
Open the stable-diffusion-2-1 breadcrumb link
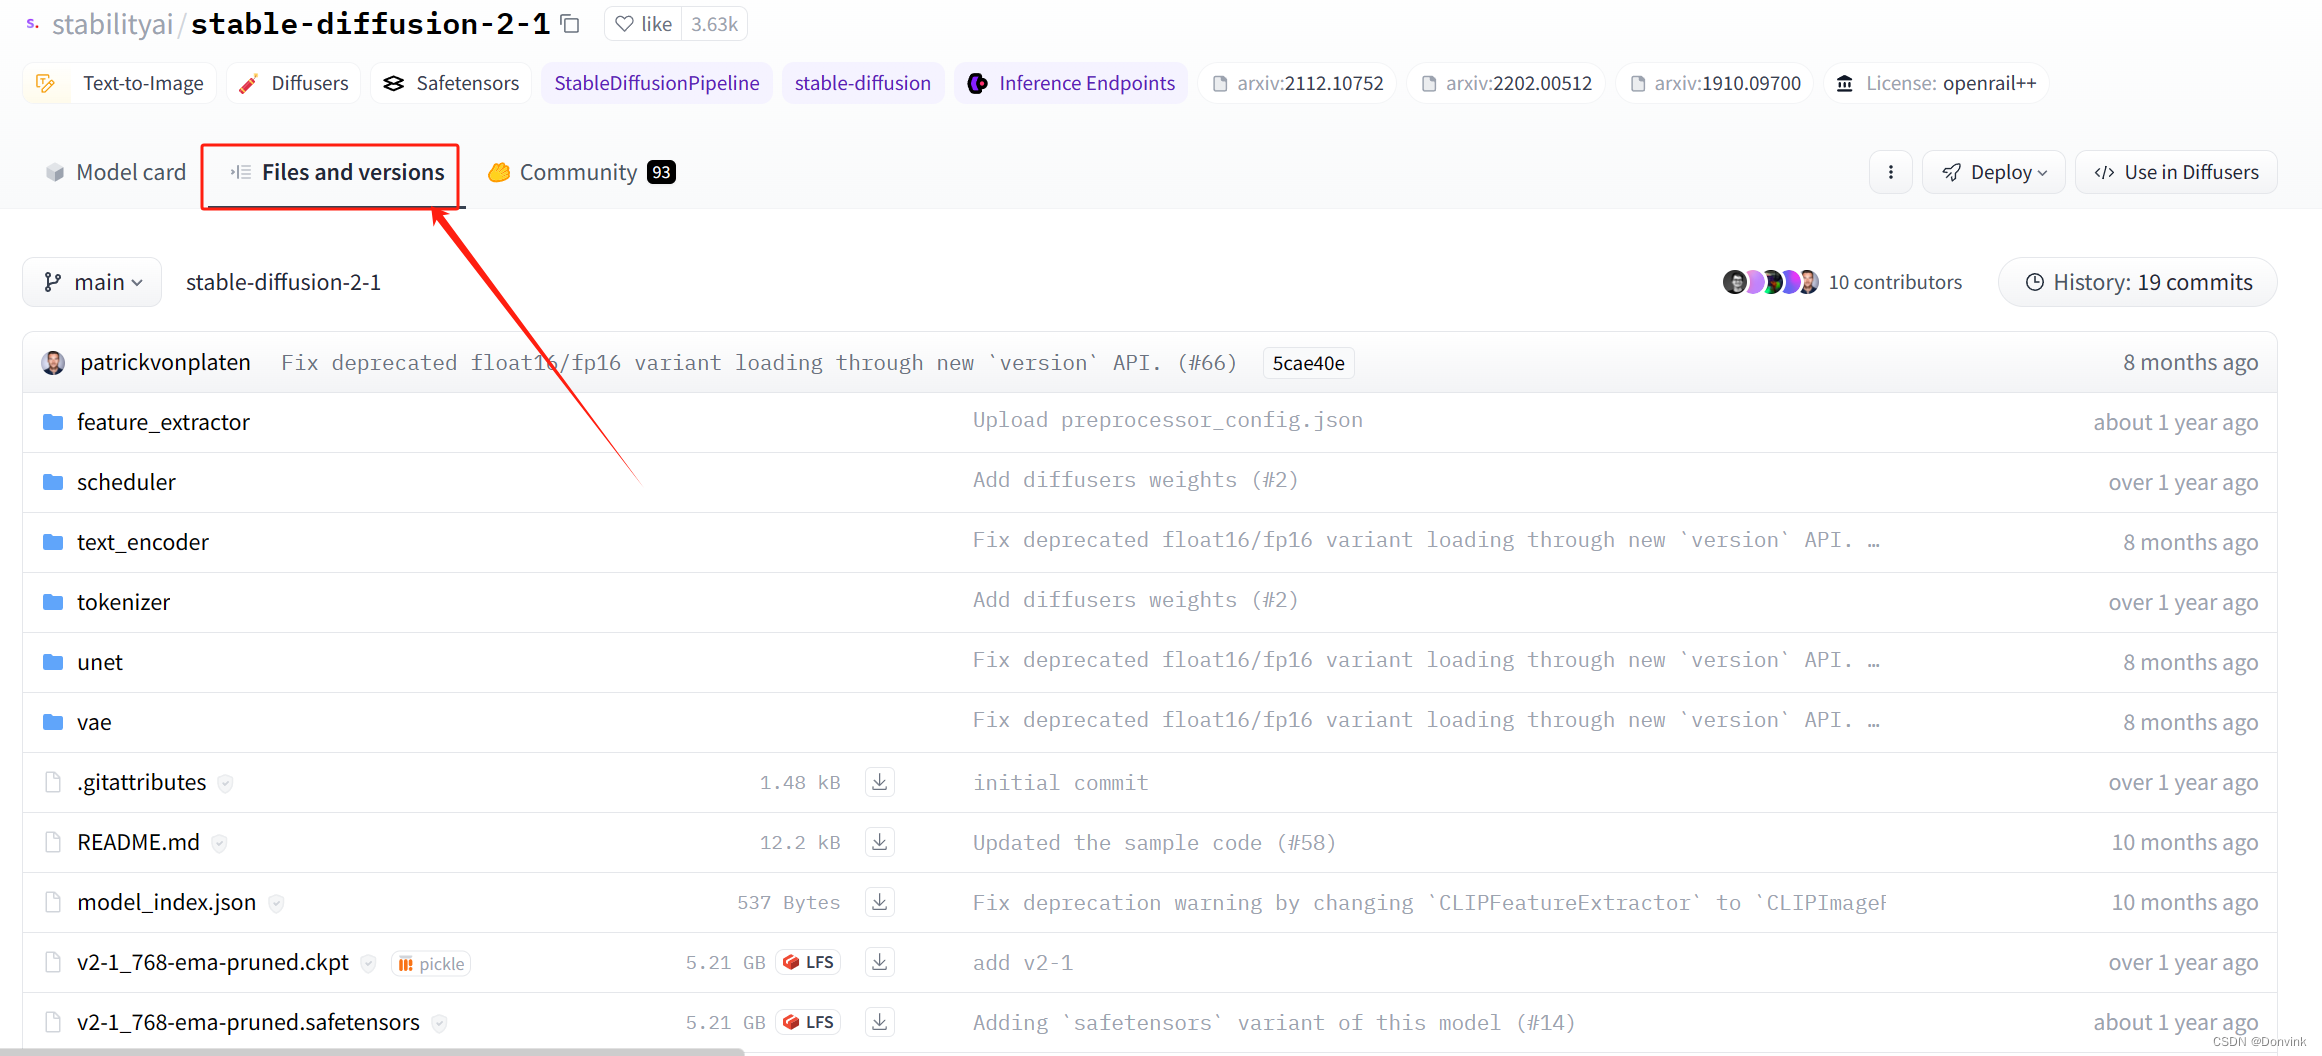click(x=283, y=283)
